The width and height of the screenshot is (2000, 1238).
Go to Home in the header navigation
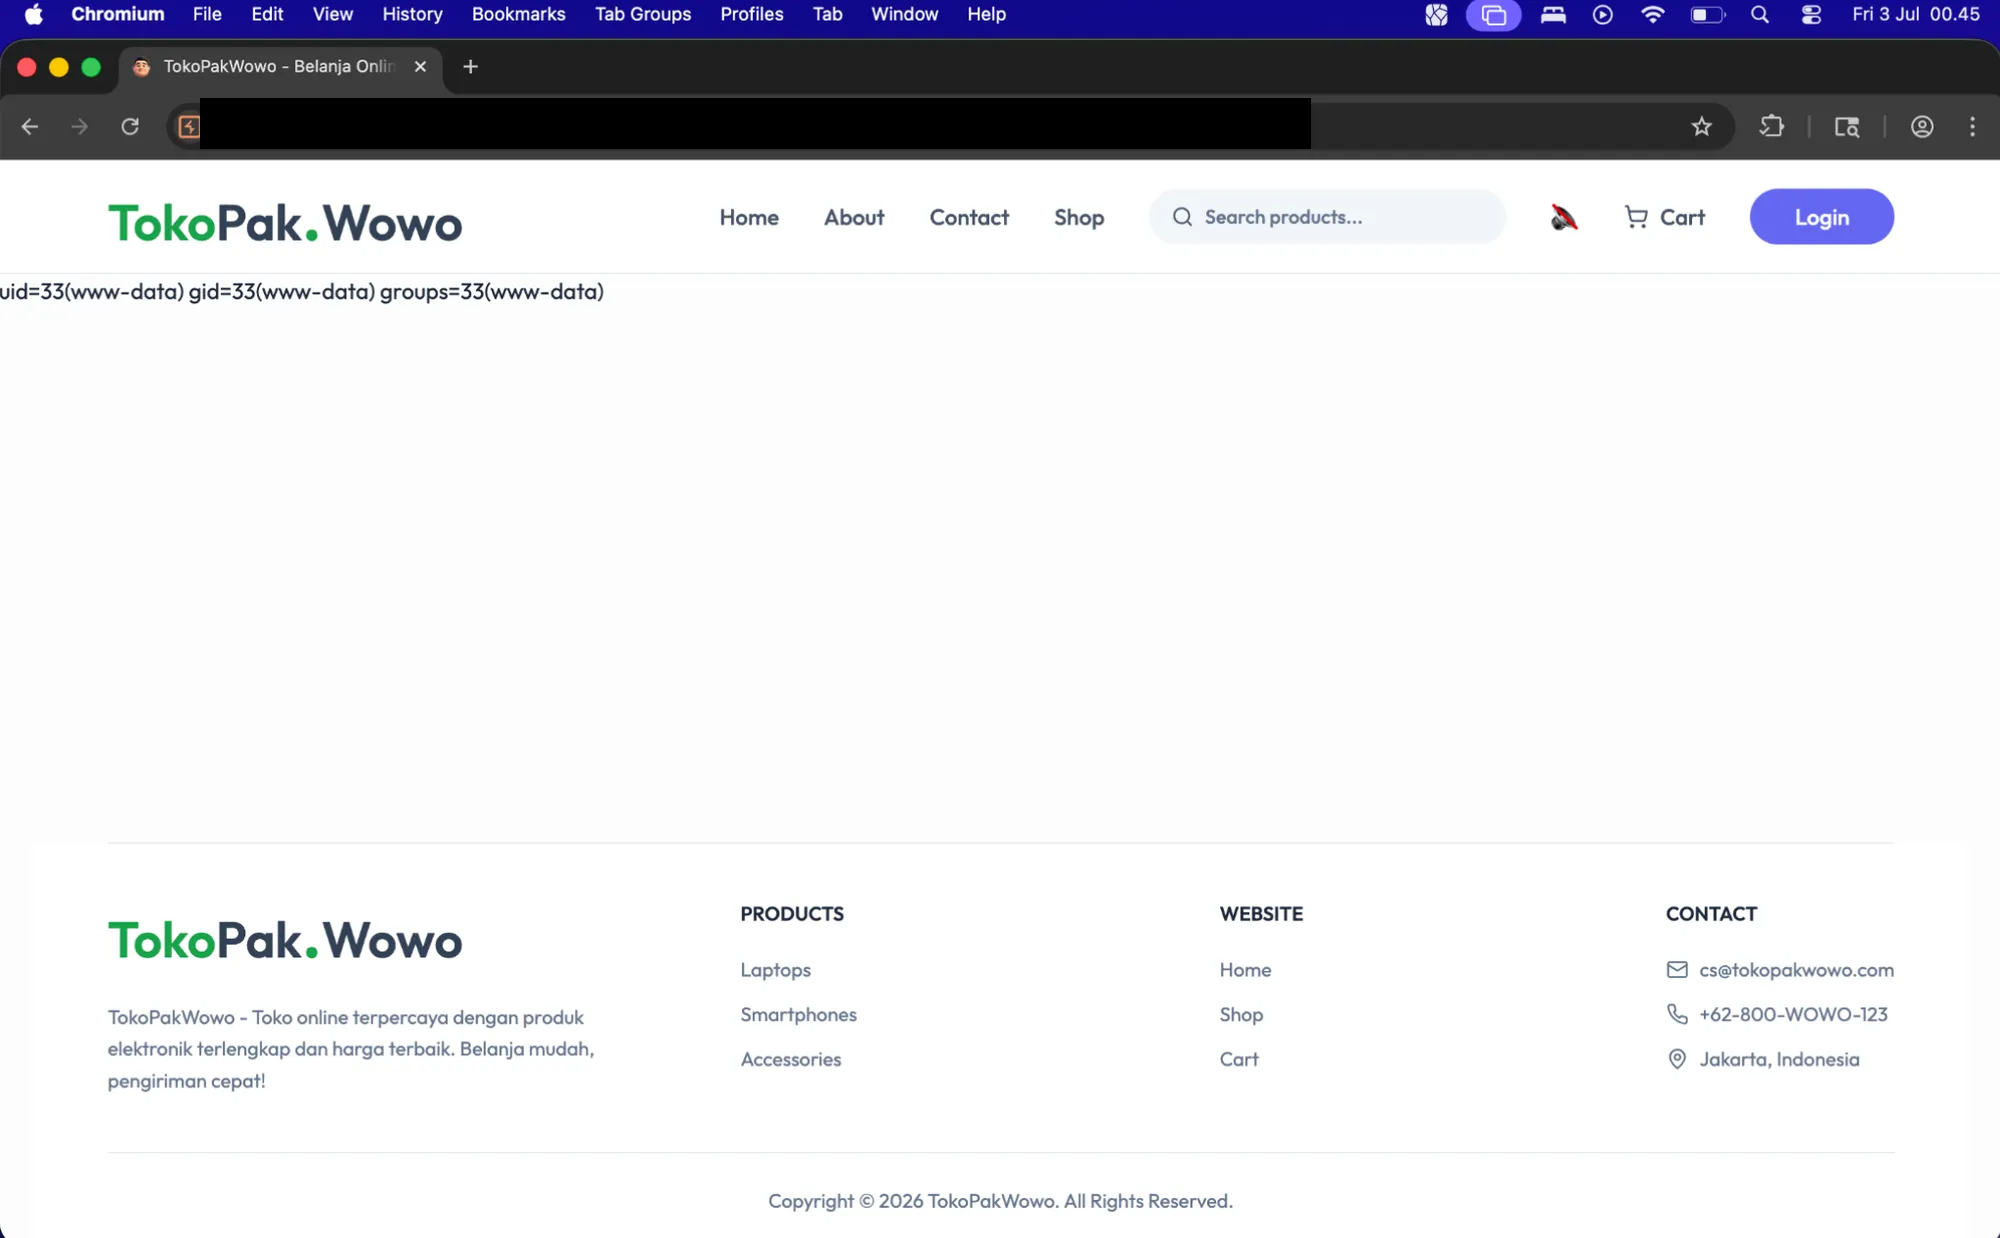749,217
